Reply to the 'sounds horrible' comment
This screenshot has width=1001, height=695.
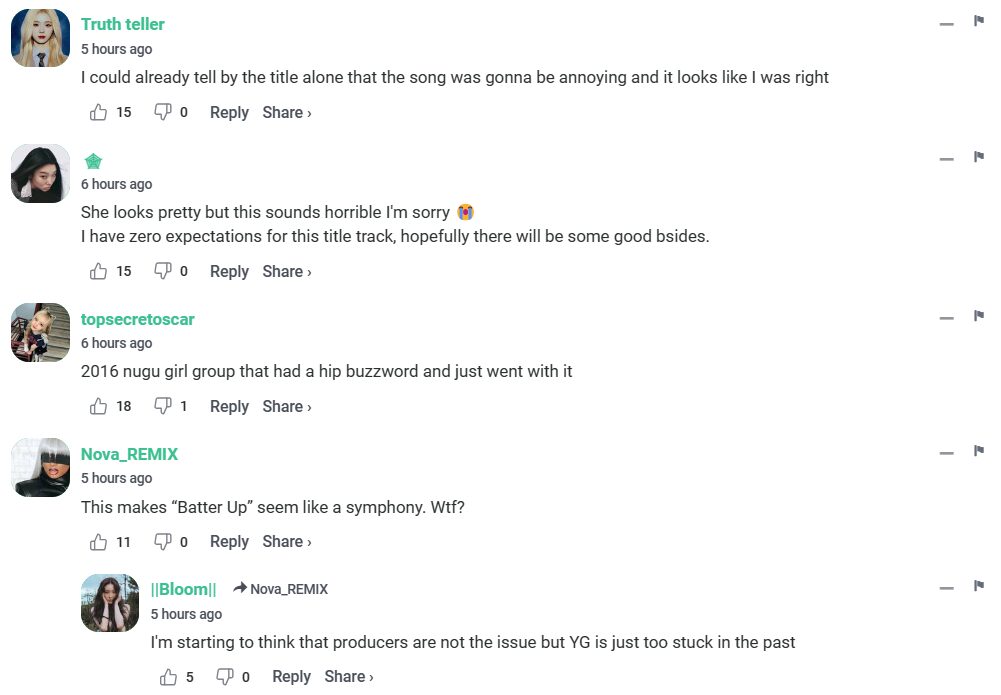229,271
